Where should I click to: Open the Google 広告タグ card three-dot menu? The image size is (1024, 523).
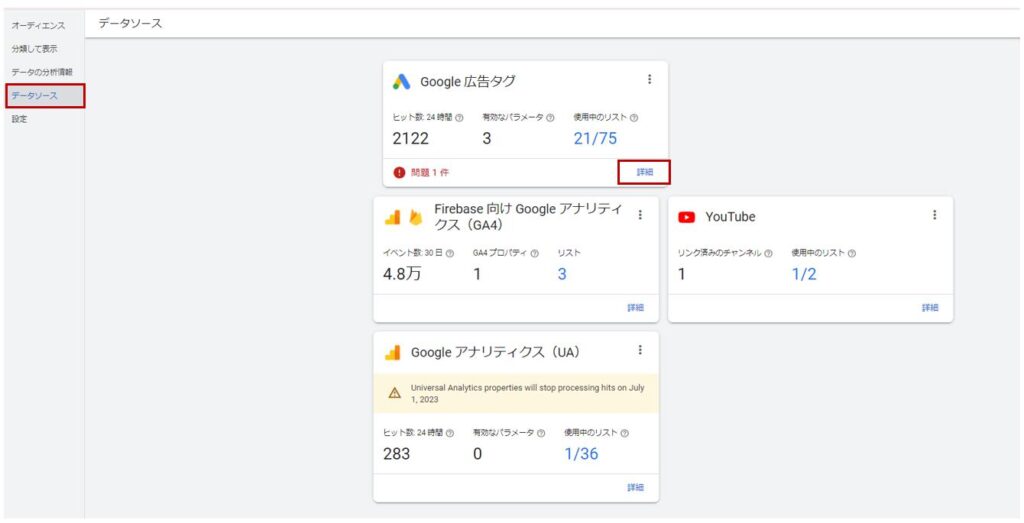pos(649,80)
